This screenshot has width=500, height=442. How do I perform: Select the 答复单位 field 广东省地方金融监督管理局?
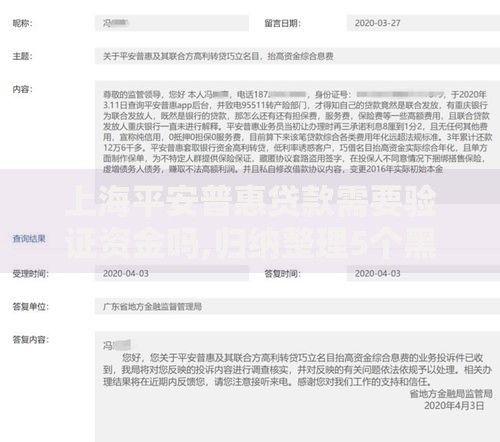[x=297, y=306]
